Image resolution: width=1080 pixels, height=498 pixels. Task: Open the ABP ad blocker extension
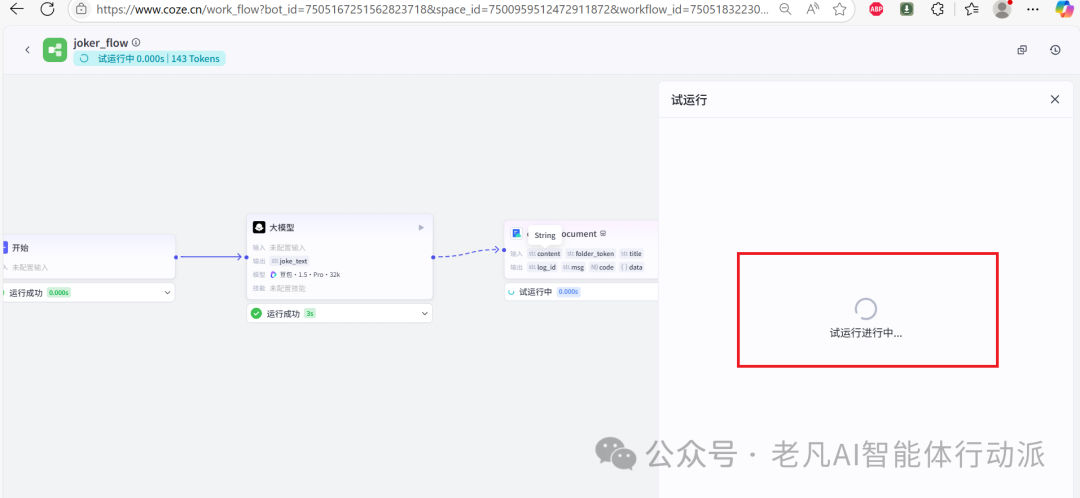876,9
